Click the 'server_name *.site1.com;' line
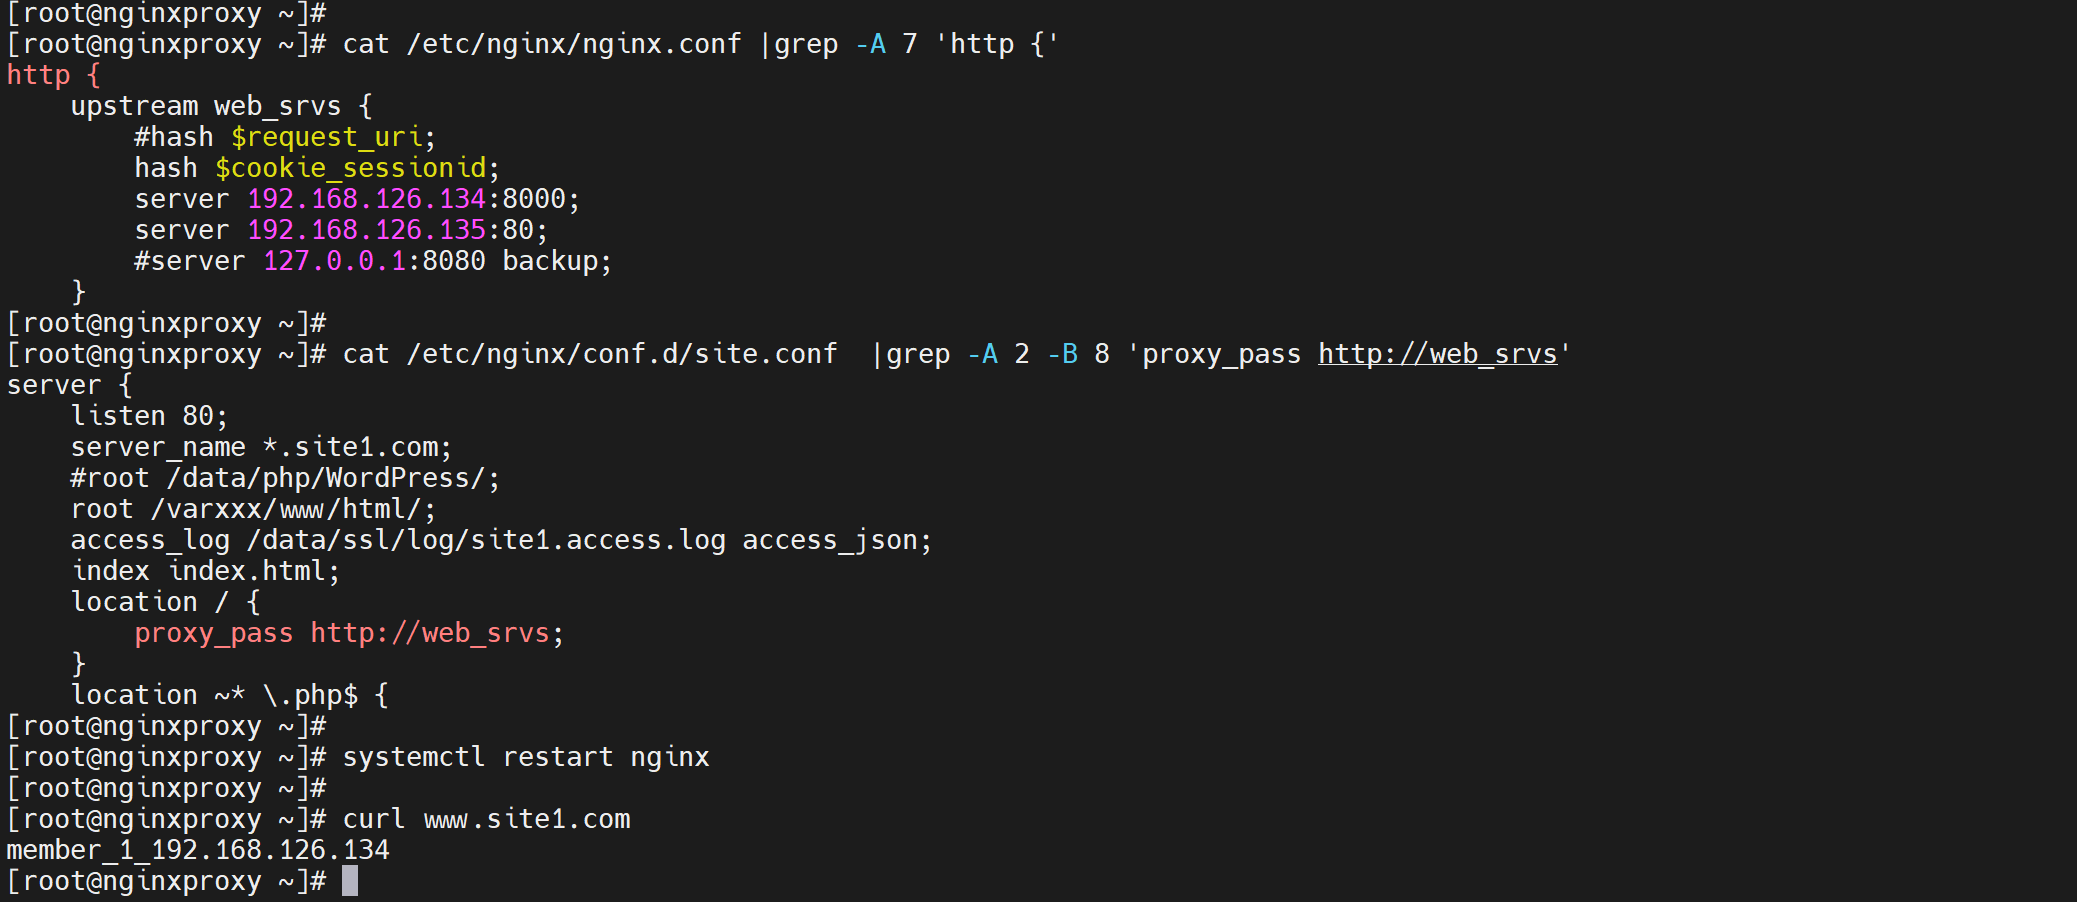Image resolution: width=2077 pixels, height=902 pixels. (x=261, y=447)
